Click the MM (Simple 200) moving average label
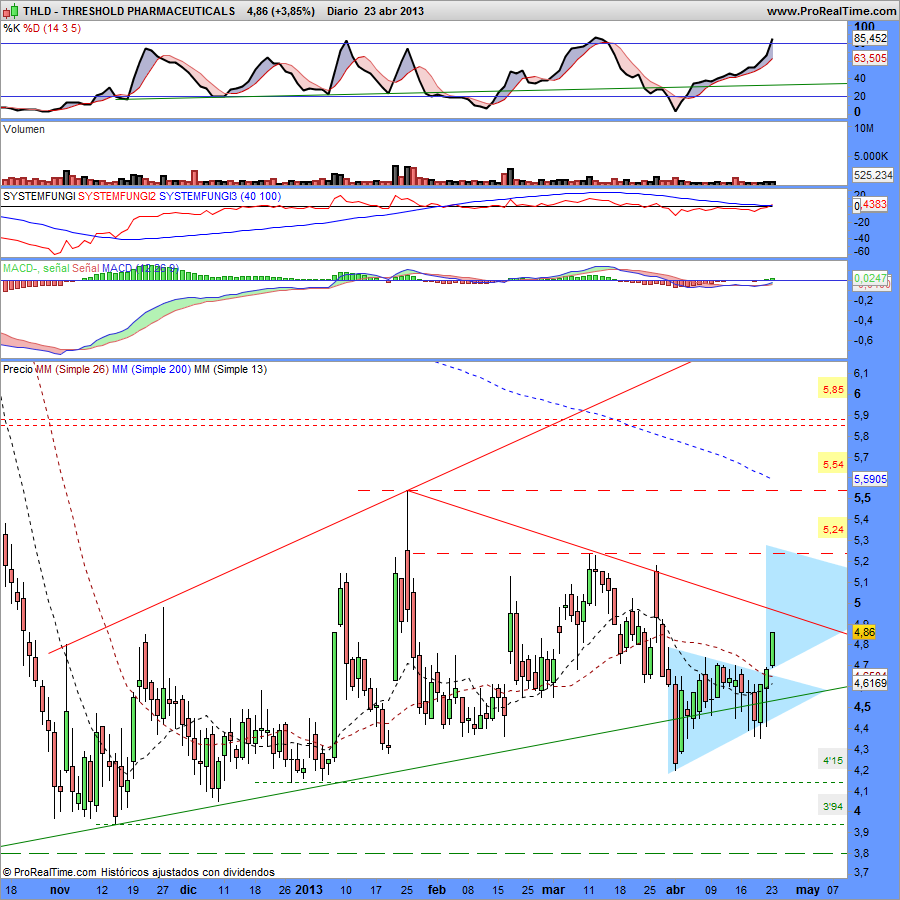The height and width of the screenshot is (900, 900). (x=151, y=369)
